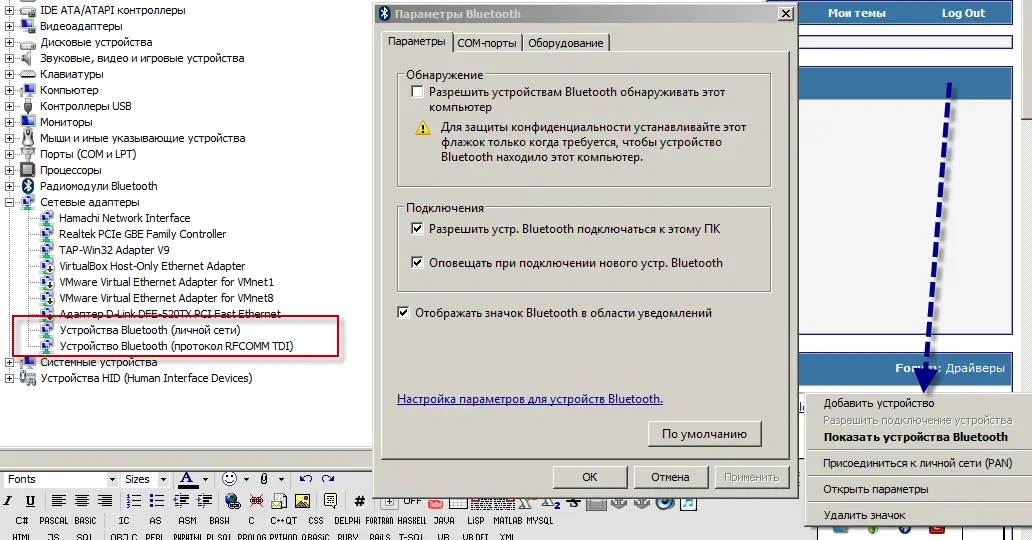
Task: Select Устройства Bluetooth (личной сети) adapter
Action: (150, 330)
